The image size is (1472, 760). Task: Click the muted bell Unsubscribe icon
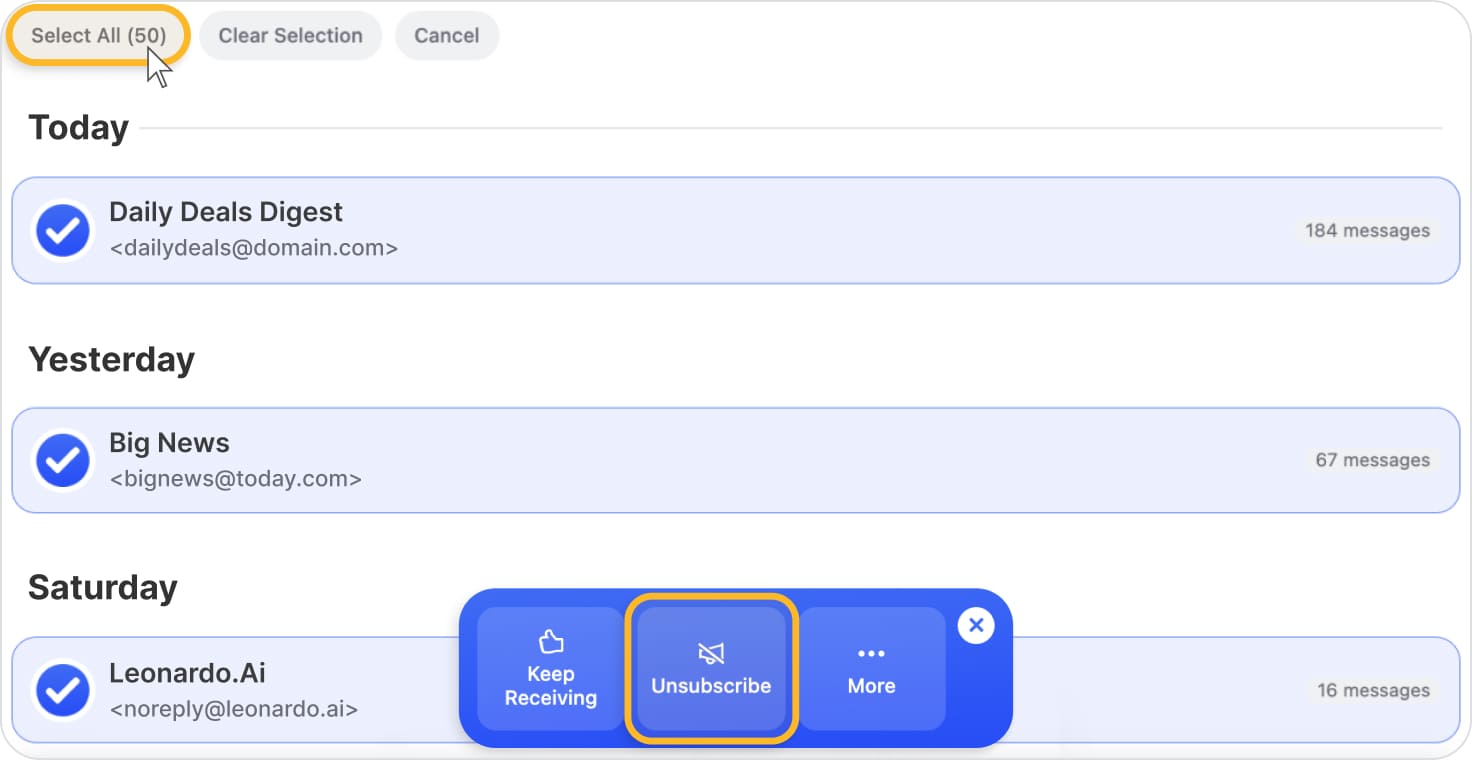[711, 653]
